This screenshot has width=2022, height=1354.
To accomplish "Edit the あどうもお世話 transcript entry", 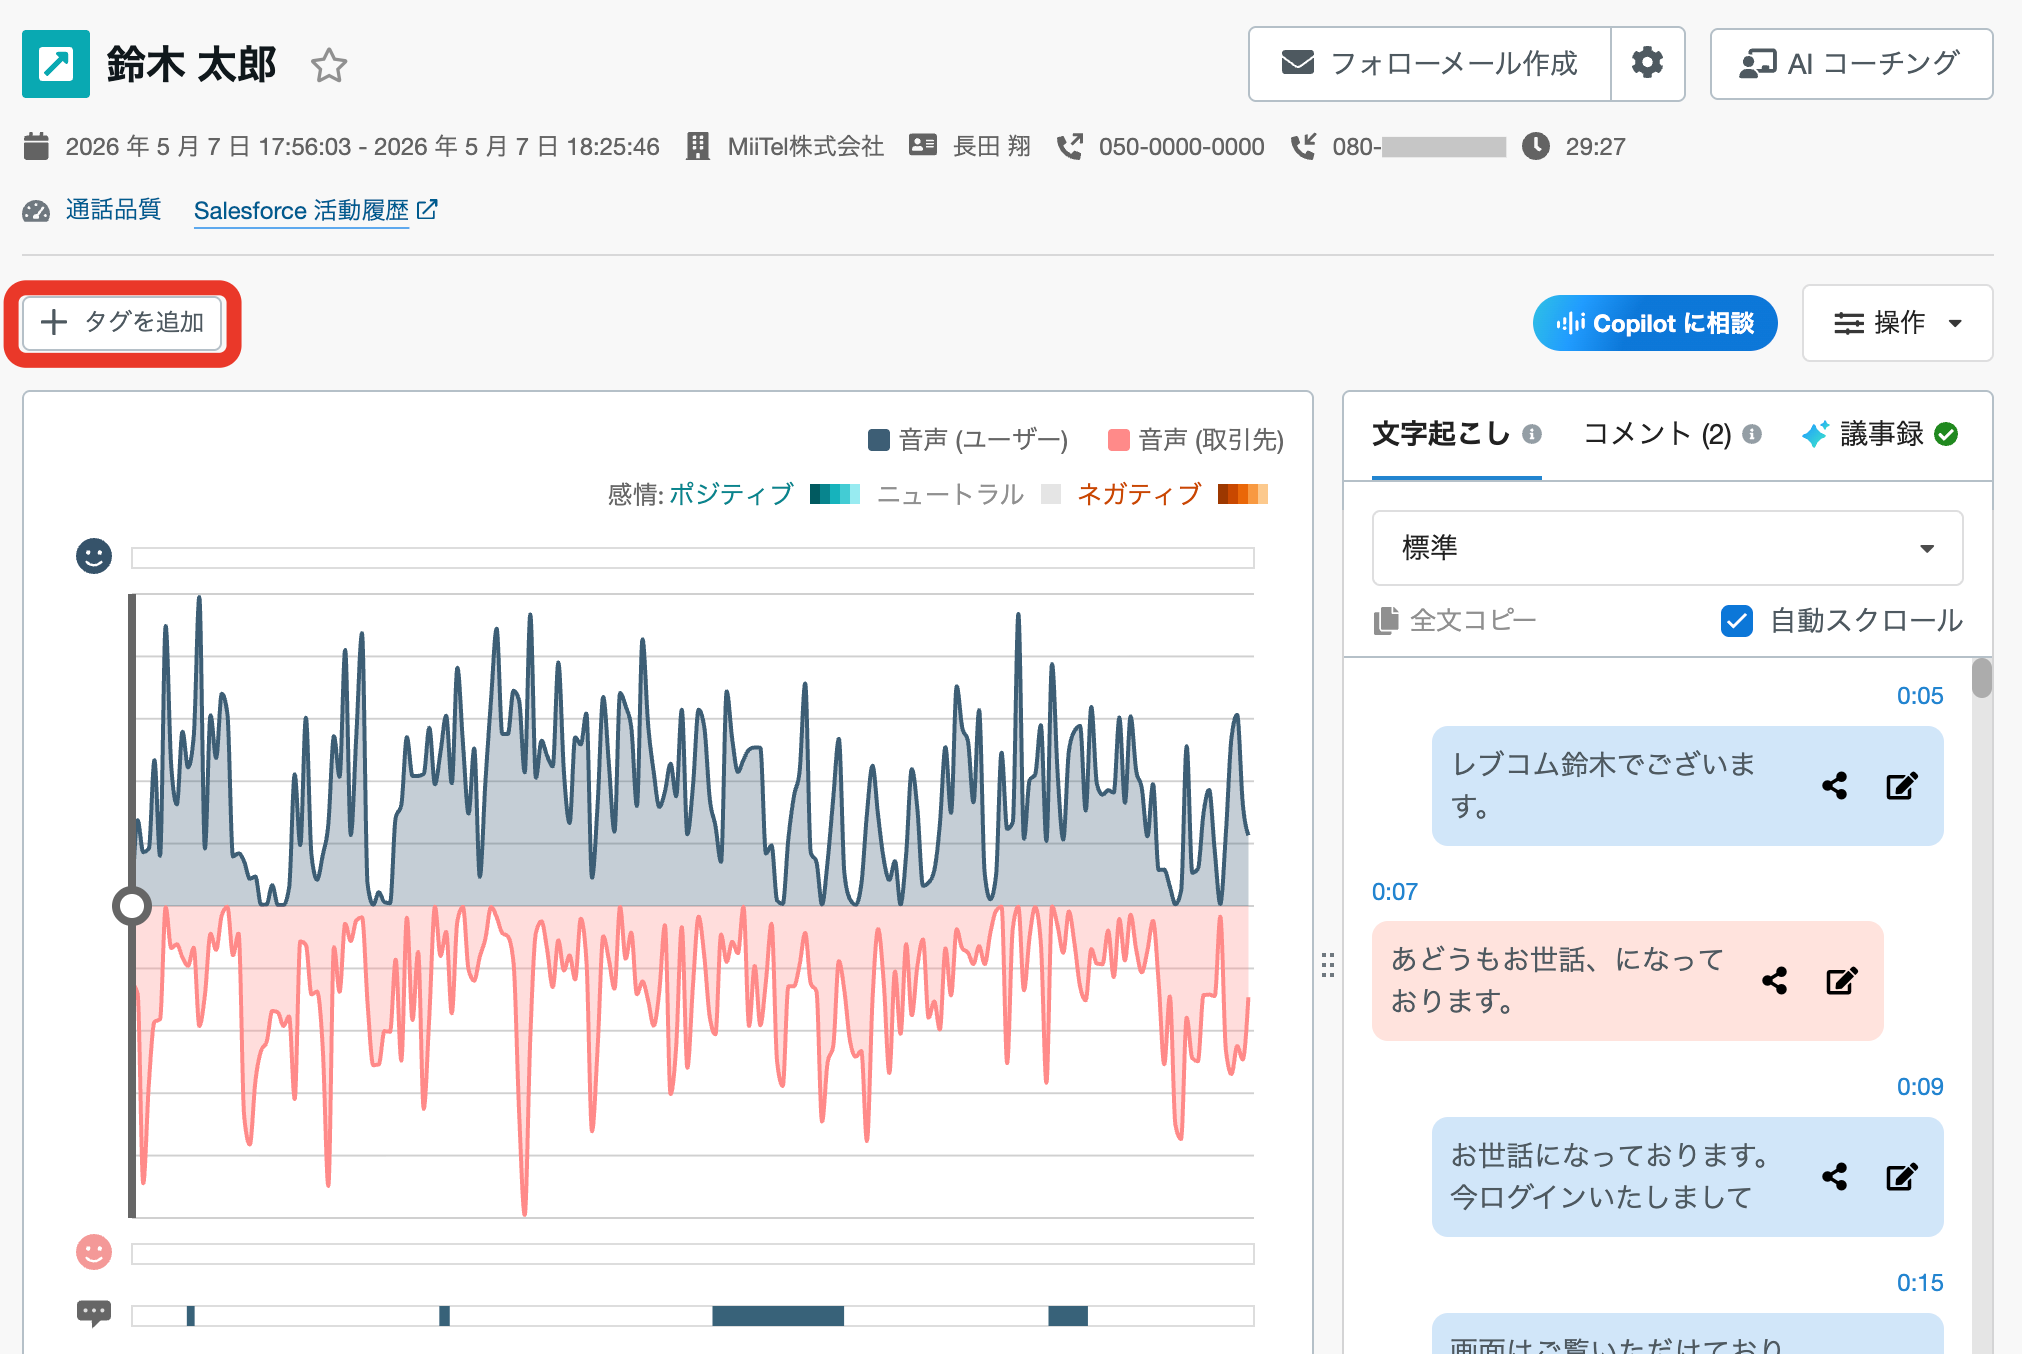I will coord(1842,981).
